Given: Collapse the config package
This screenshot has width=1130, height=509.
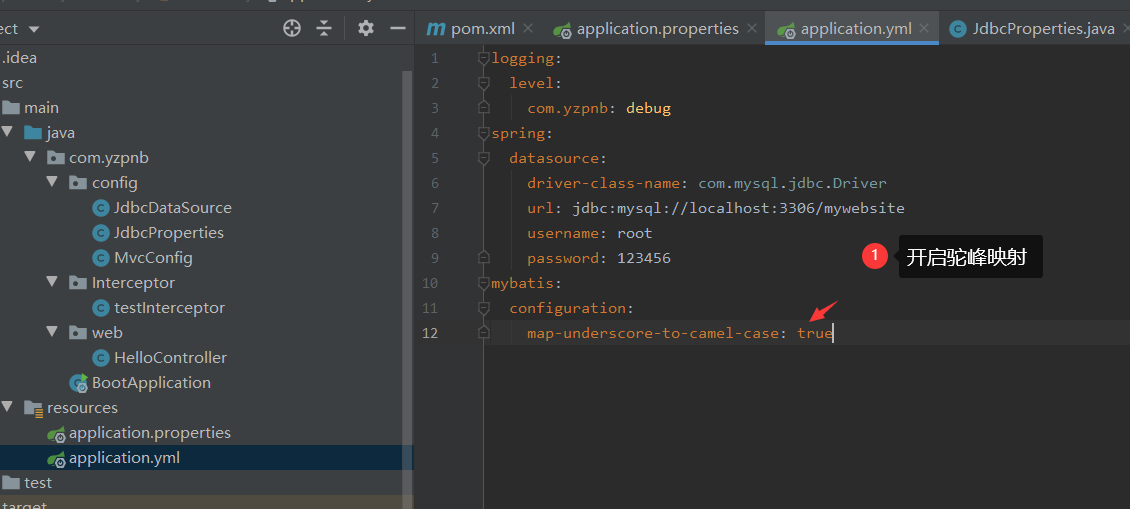Looking at the screenshot, I should (x=53, y=182).
